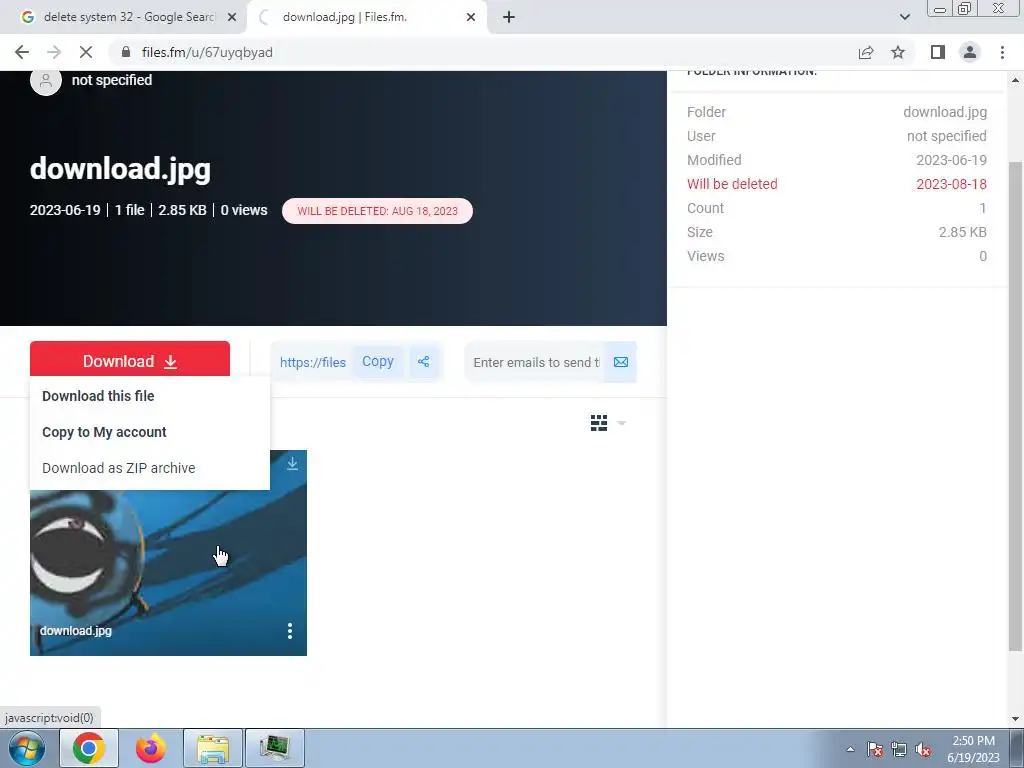Bookmark this page with the star
Image resolution: width=1024 pixels, height=768 pixels.
(898, 52)
